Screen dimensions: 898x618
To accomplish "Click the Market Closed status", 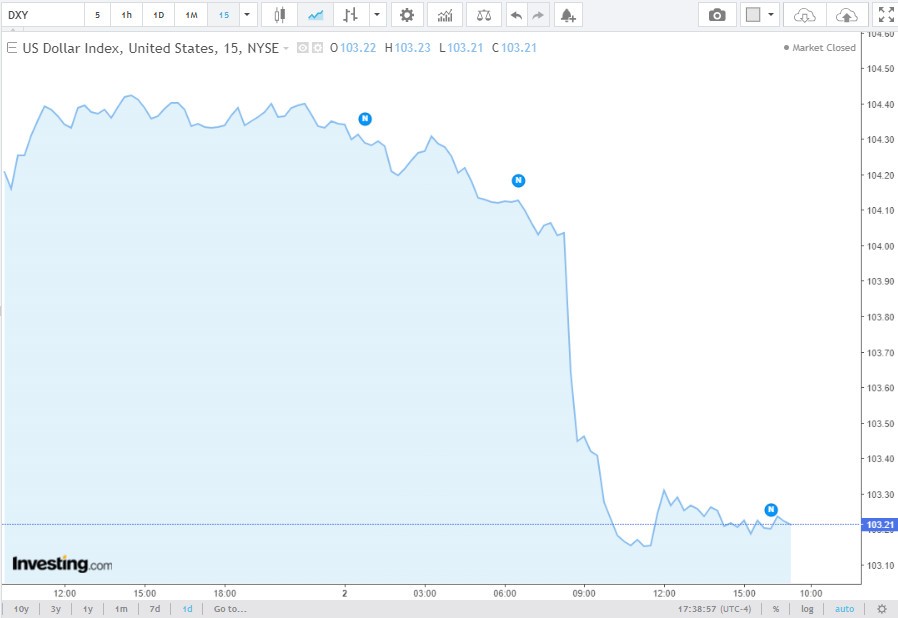I will 820,48.
